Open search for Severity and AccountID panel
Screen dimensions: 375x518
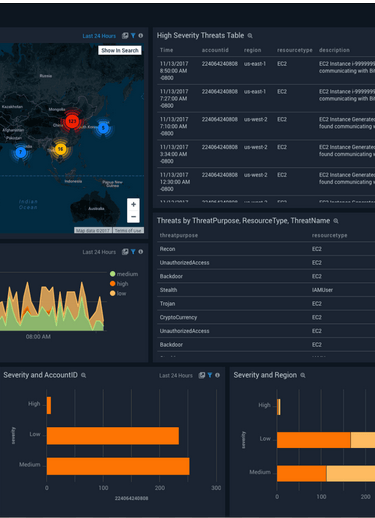tap(84, 375)
